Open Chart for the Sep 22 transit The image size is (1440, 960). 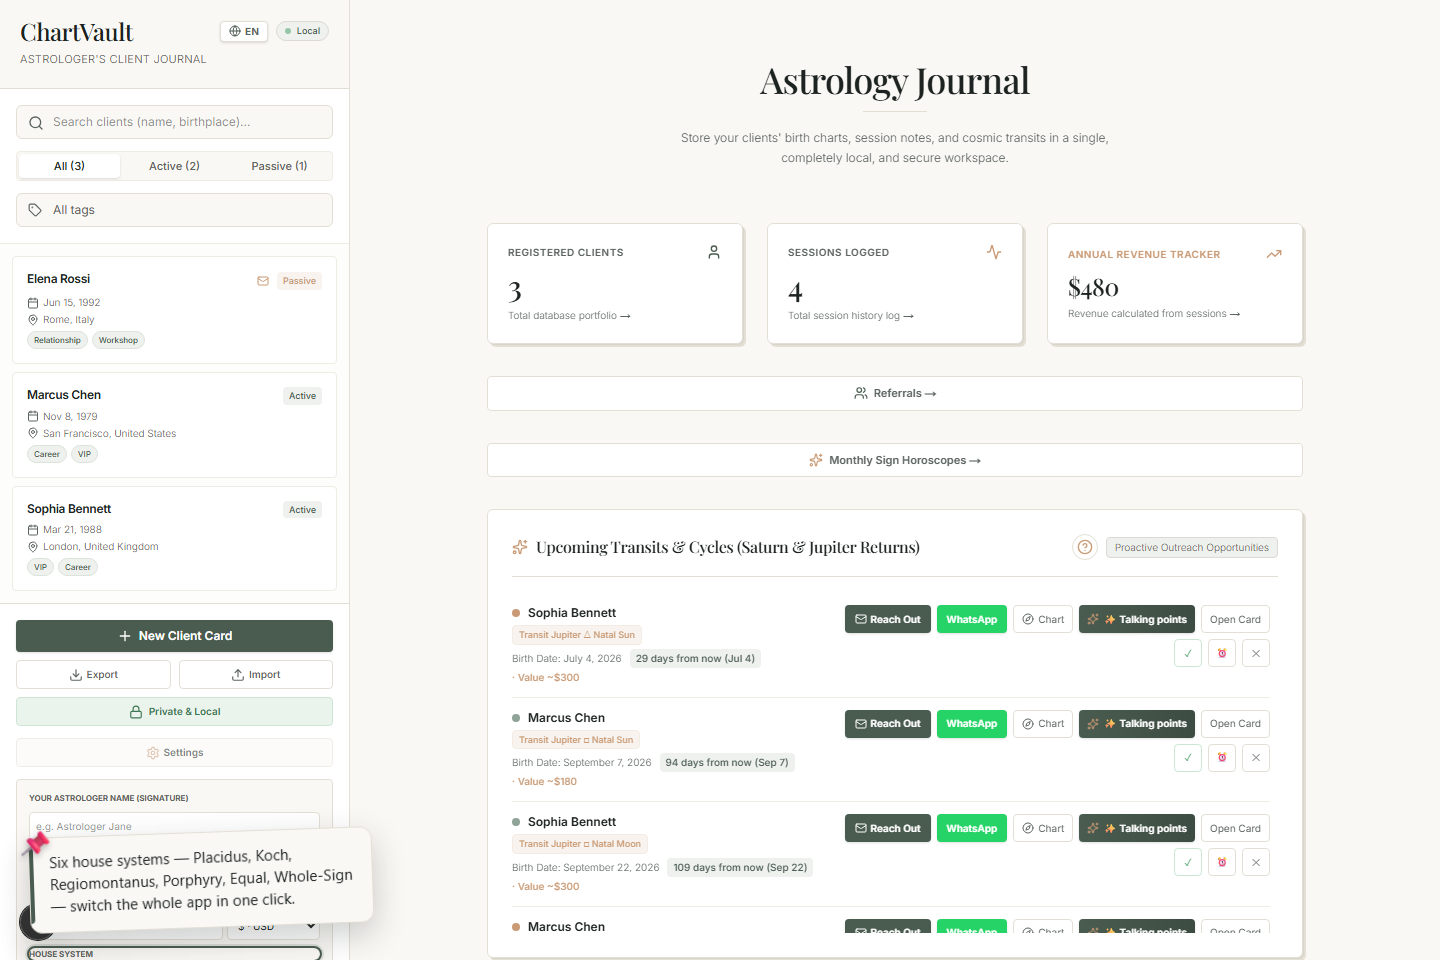coord(1043,828)
